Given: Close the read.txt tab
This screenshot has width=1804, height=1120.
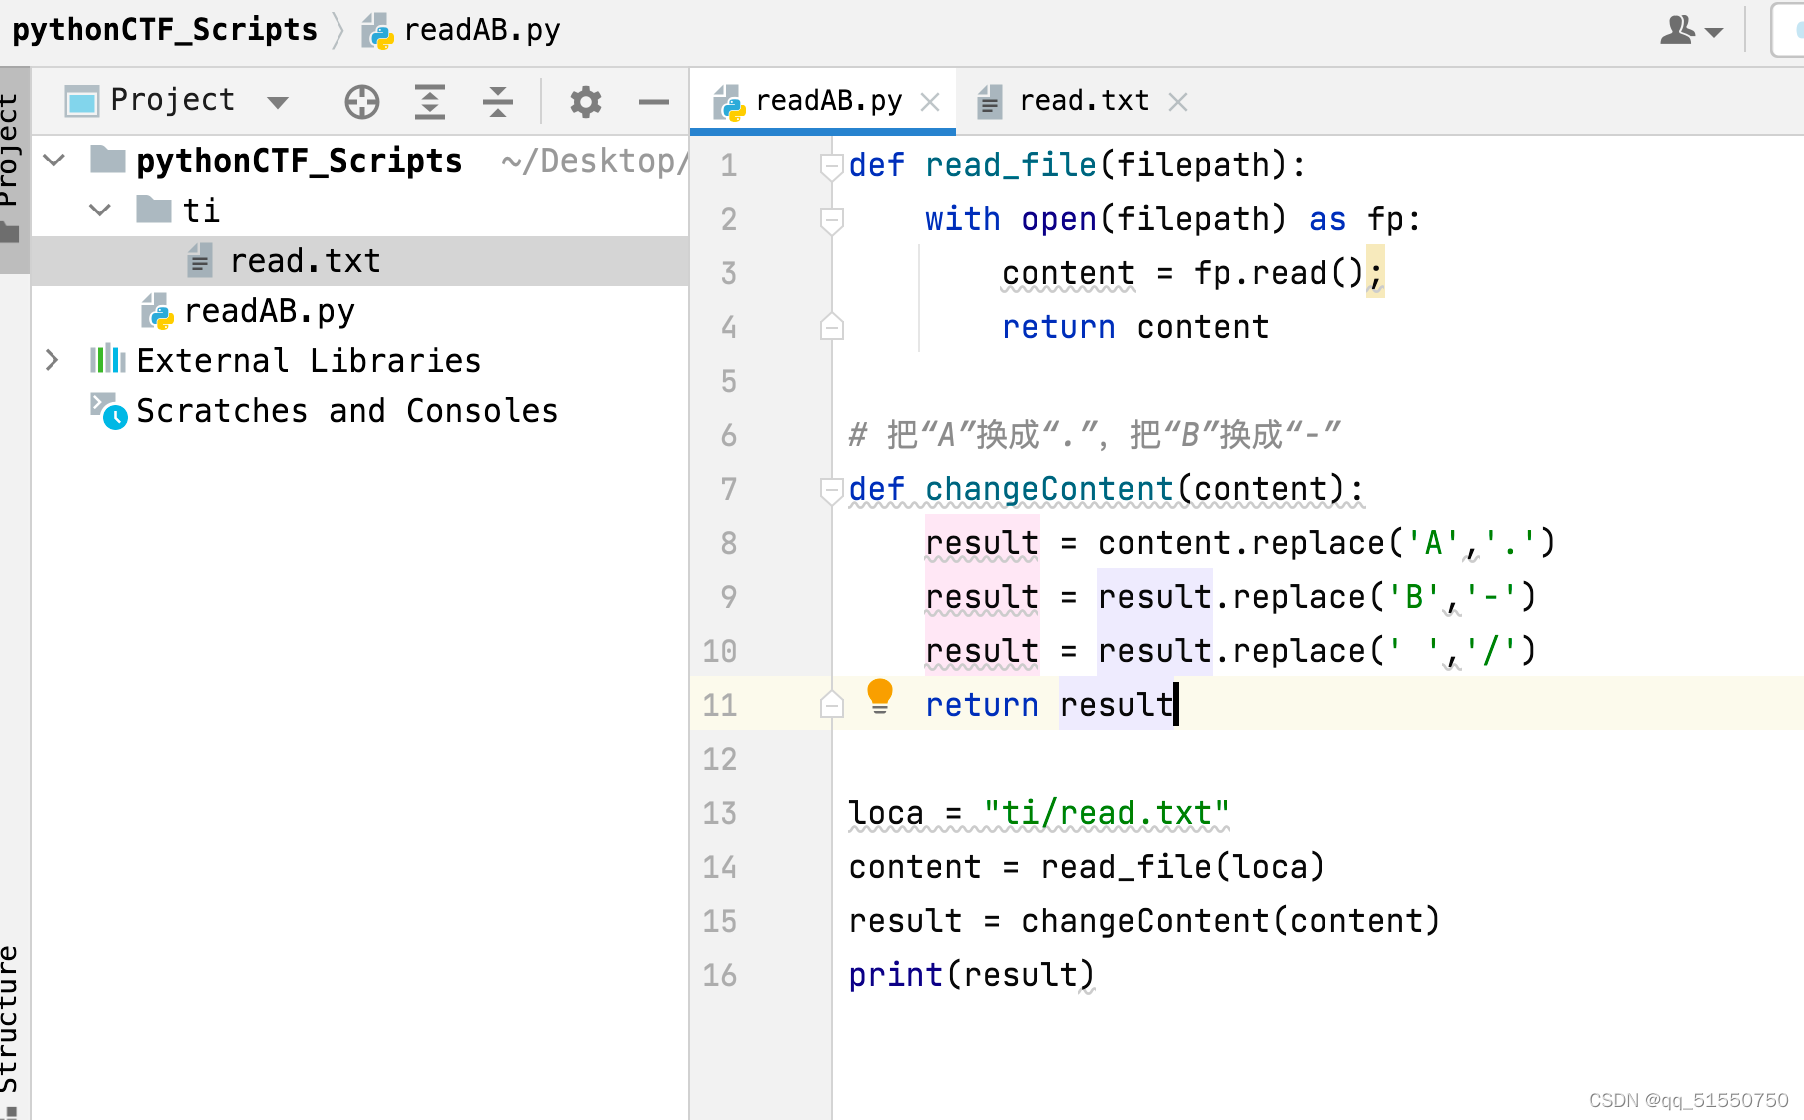Looking at the screenshot, I should click(x=1178, y=102).
